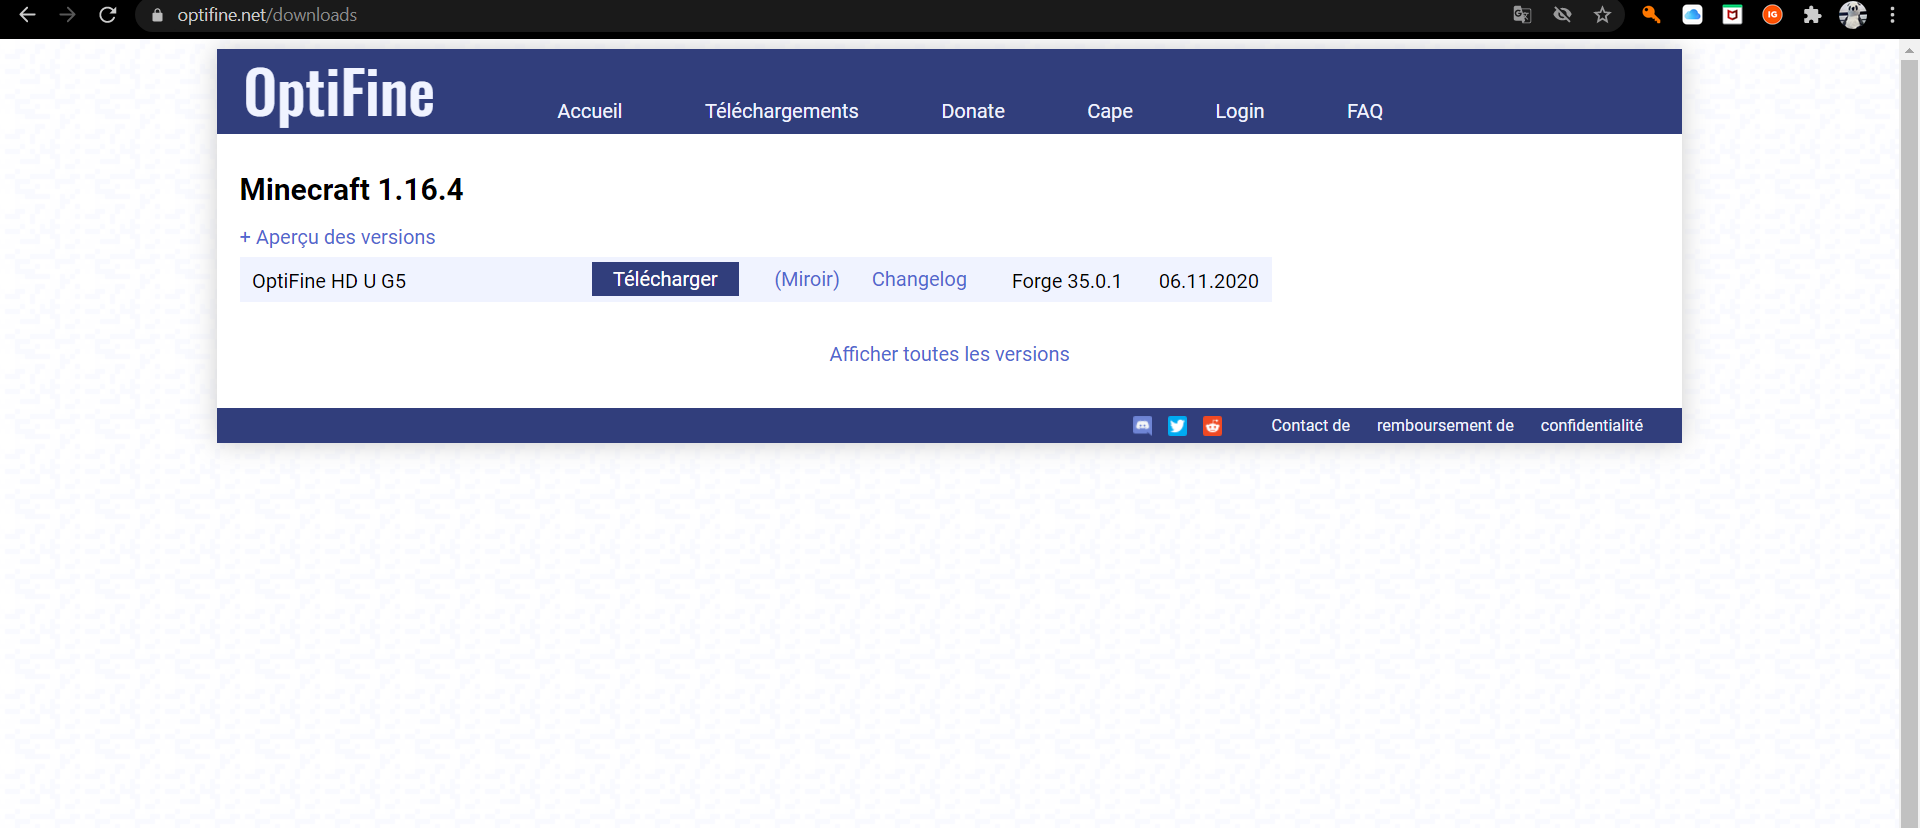Open OptiFine Discord icon in footer
1920x828 pixels.
tap(1142, 426)
